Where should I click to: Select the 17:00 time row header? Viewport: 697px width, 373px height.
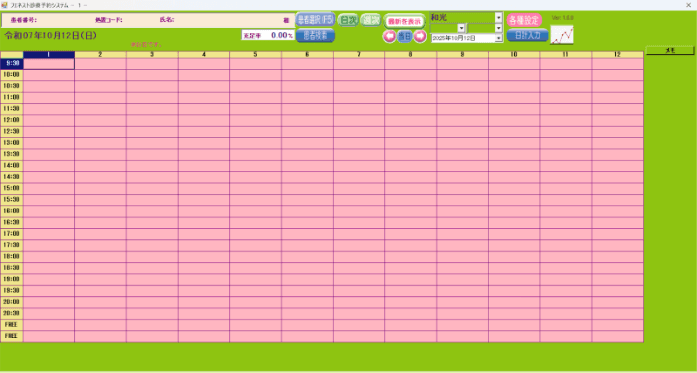point(12,234)
